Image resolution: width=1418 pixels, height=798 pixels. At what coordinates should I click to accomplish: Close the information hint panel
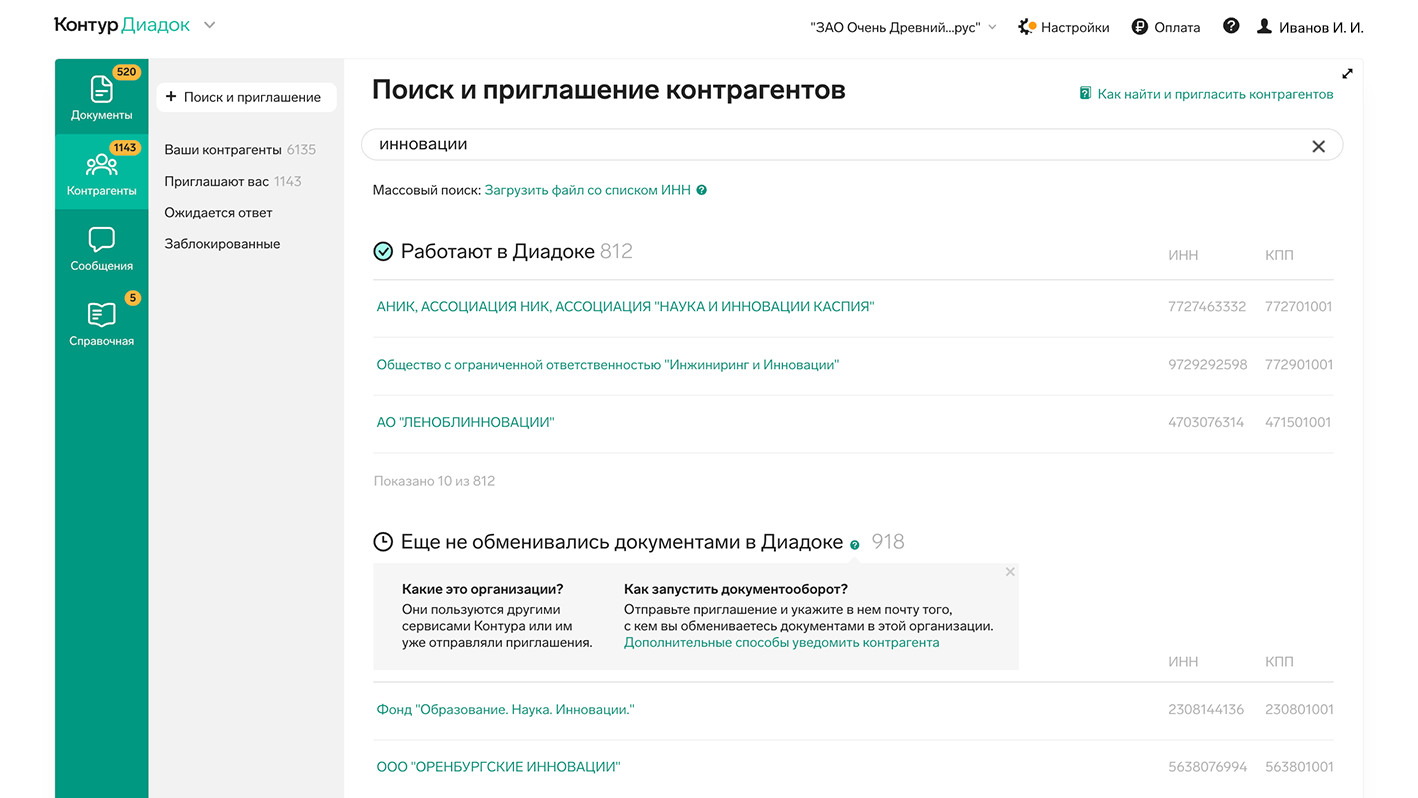click(1010, 572)
